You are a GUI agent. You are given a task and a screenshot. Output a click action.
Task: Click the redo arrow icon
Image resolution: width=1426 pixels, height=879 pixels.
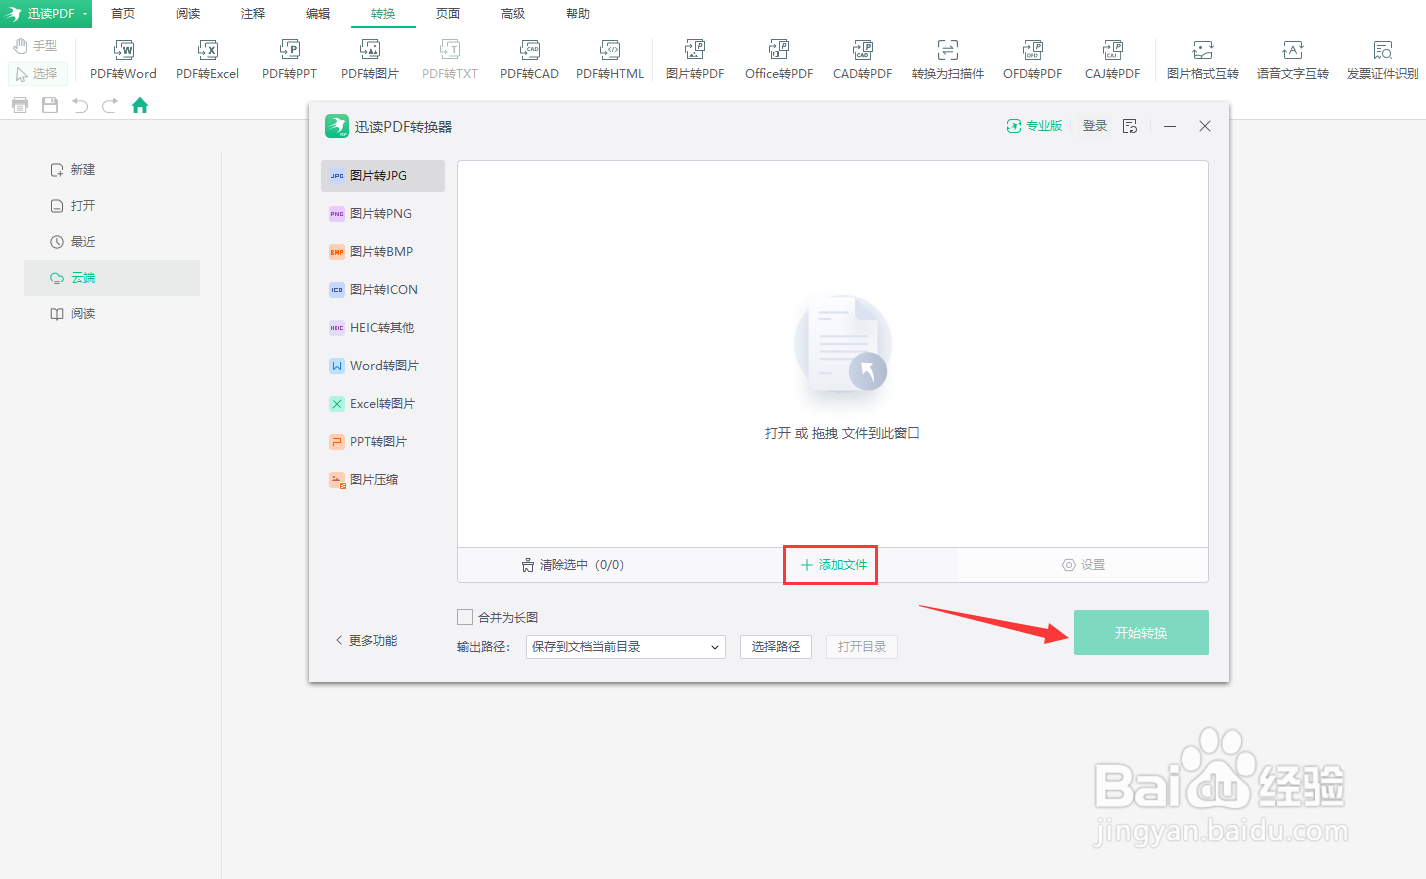pyautogui.click(x=110, y=105)
